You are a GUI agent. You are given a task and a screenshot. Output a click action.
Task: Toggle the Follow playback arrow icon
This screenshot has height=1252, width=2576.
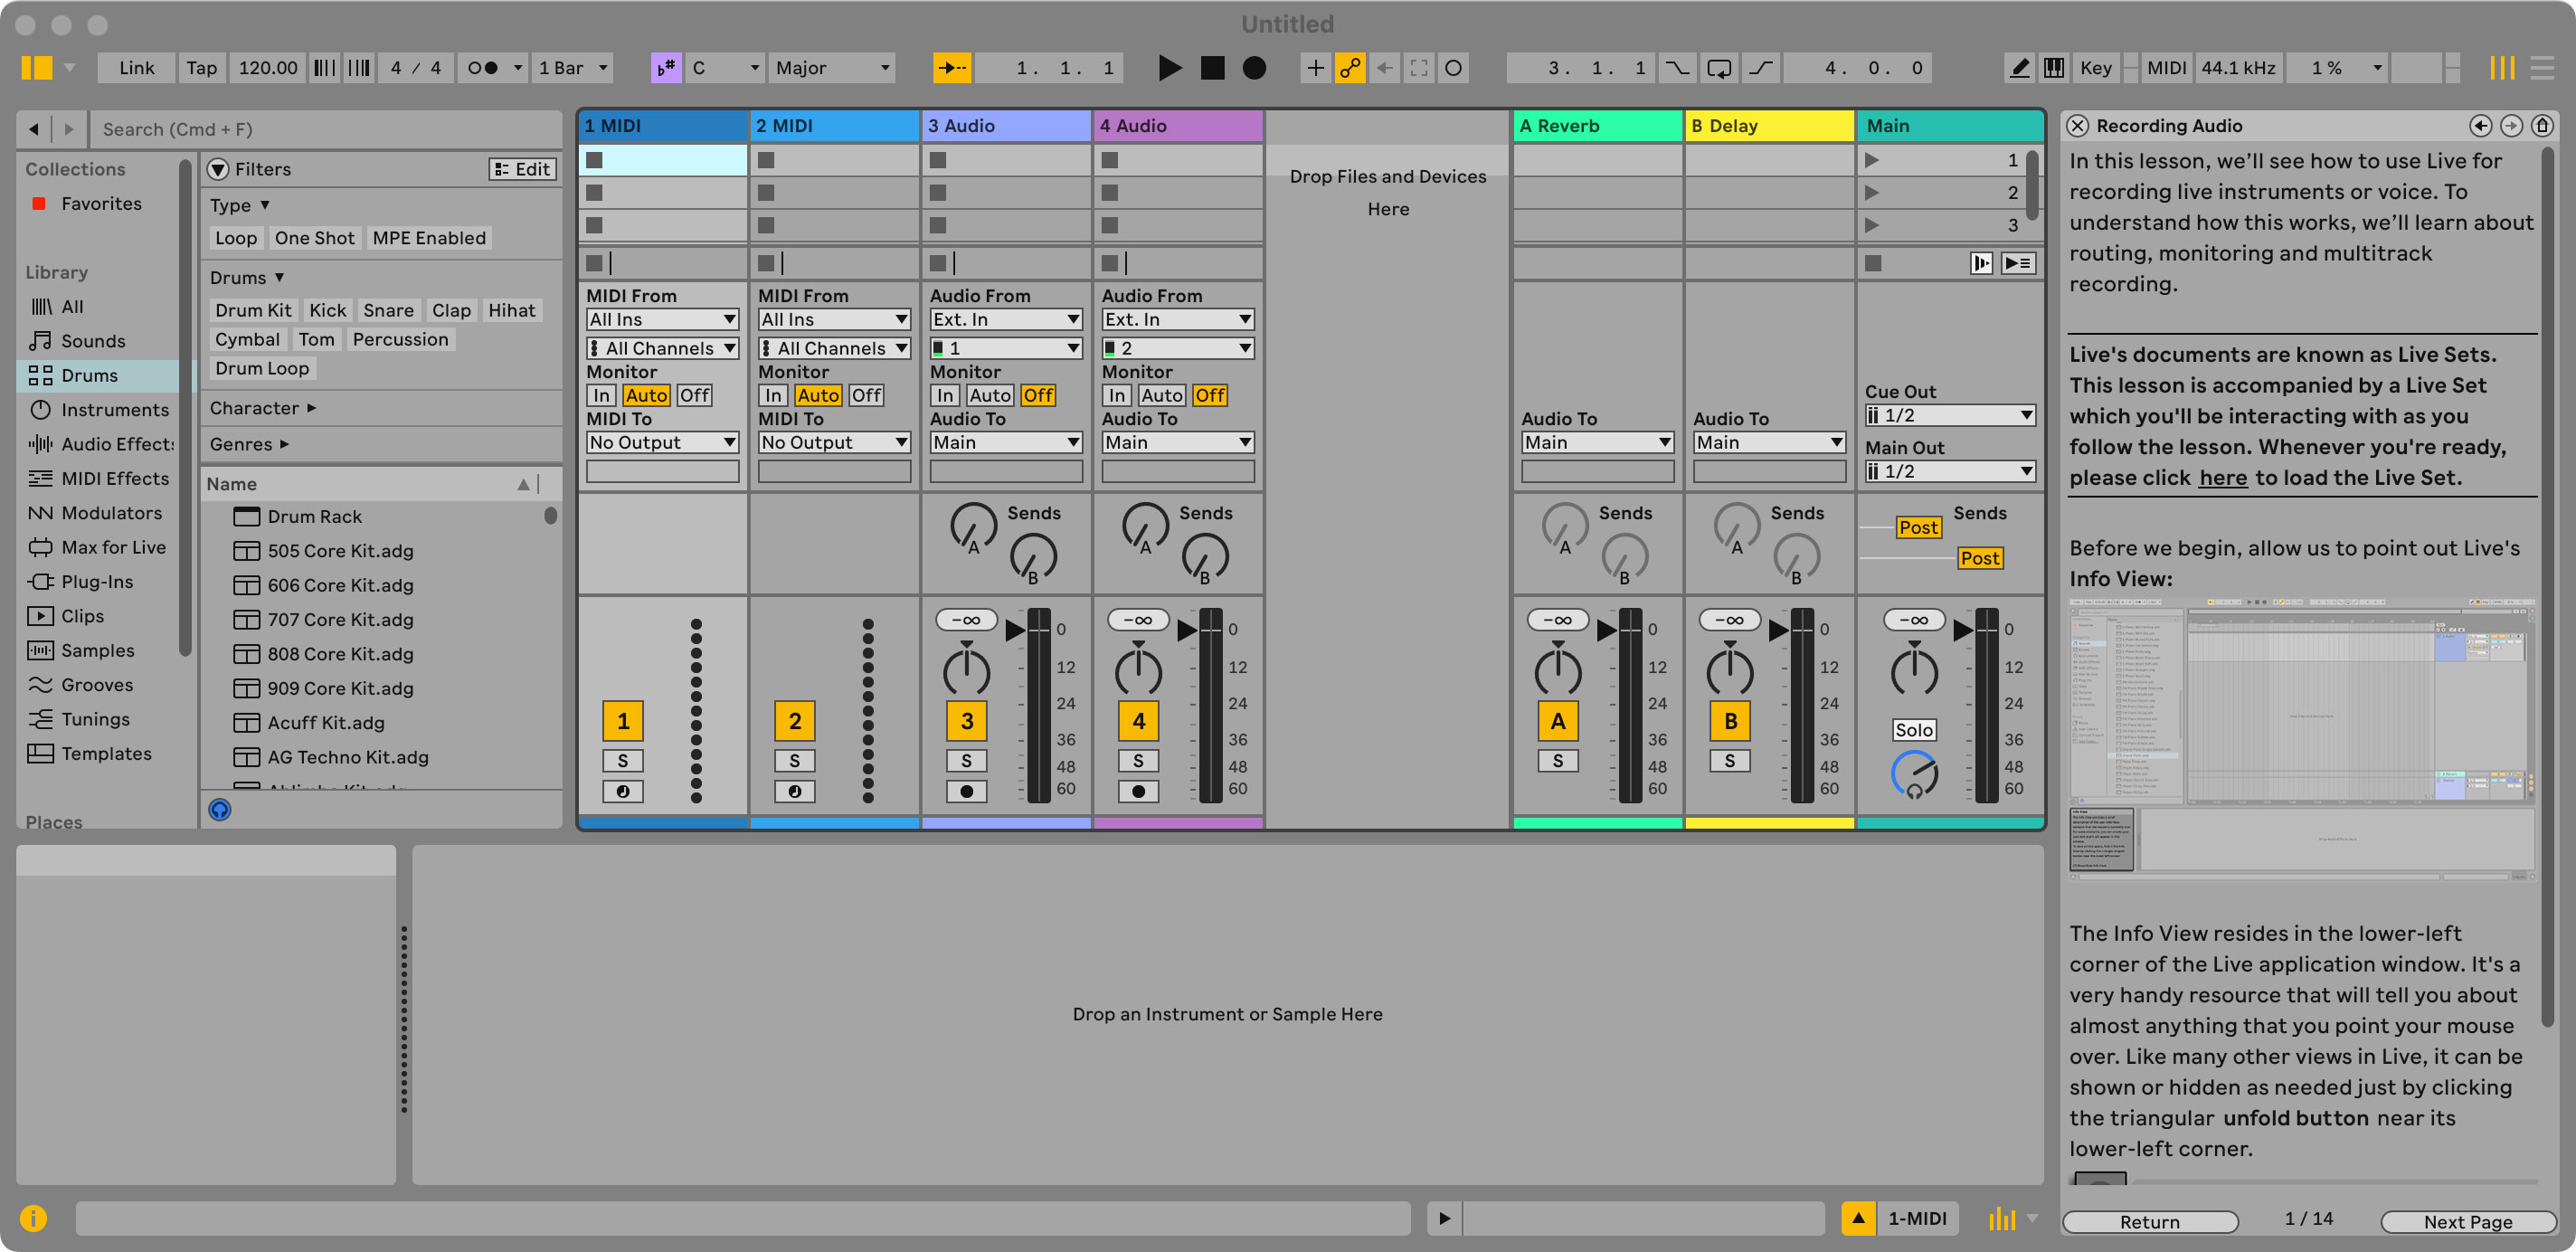click(951, 68)
